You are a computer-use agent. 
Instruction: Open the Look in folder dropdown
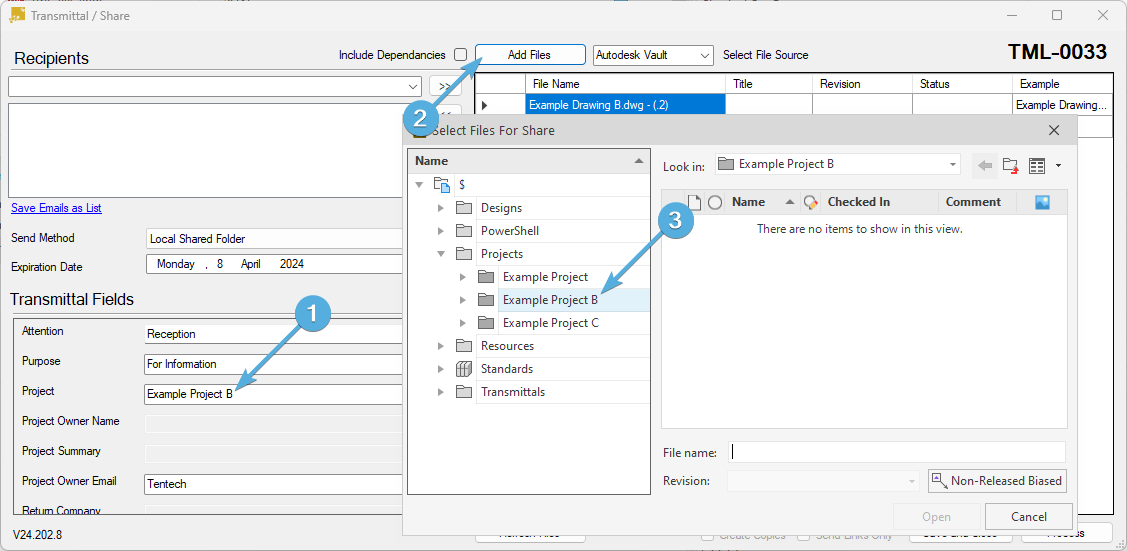click(x=953, y=165)
